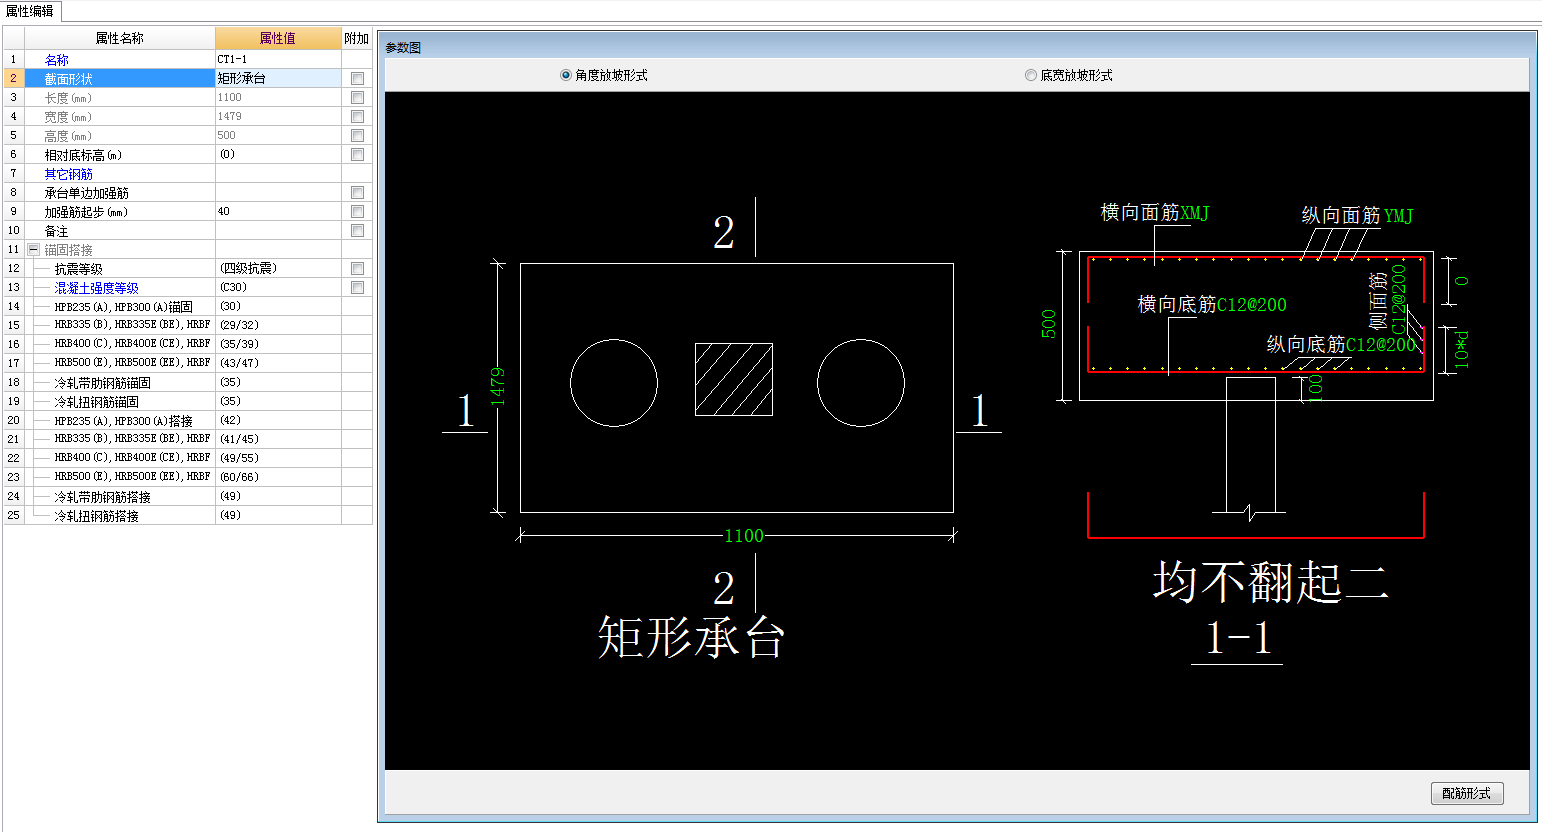Click the 抗震等级 value (四级抗震)
Viewport: 1542px width, 832px height.
click(278, 268)
